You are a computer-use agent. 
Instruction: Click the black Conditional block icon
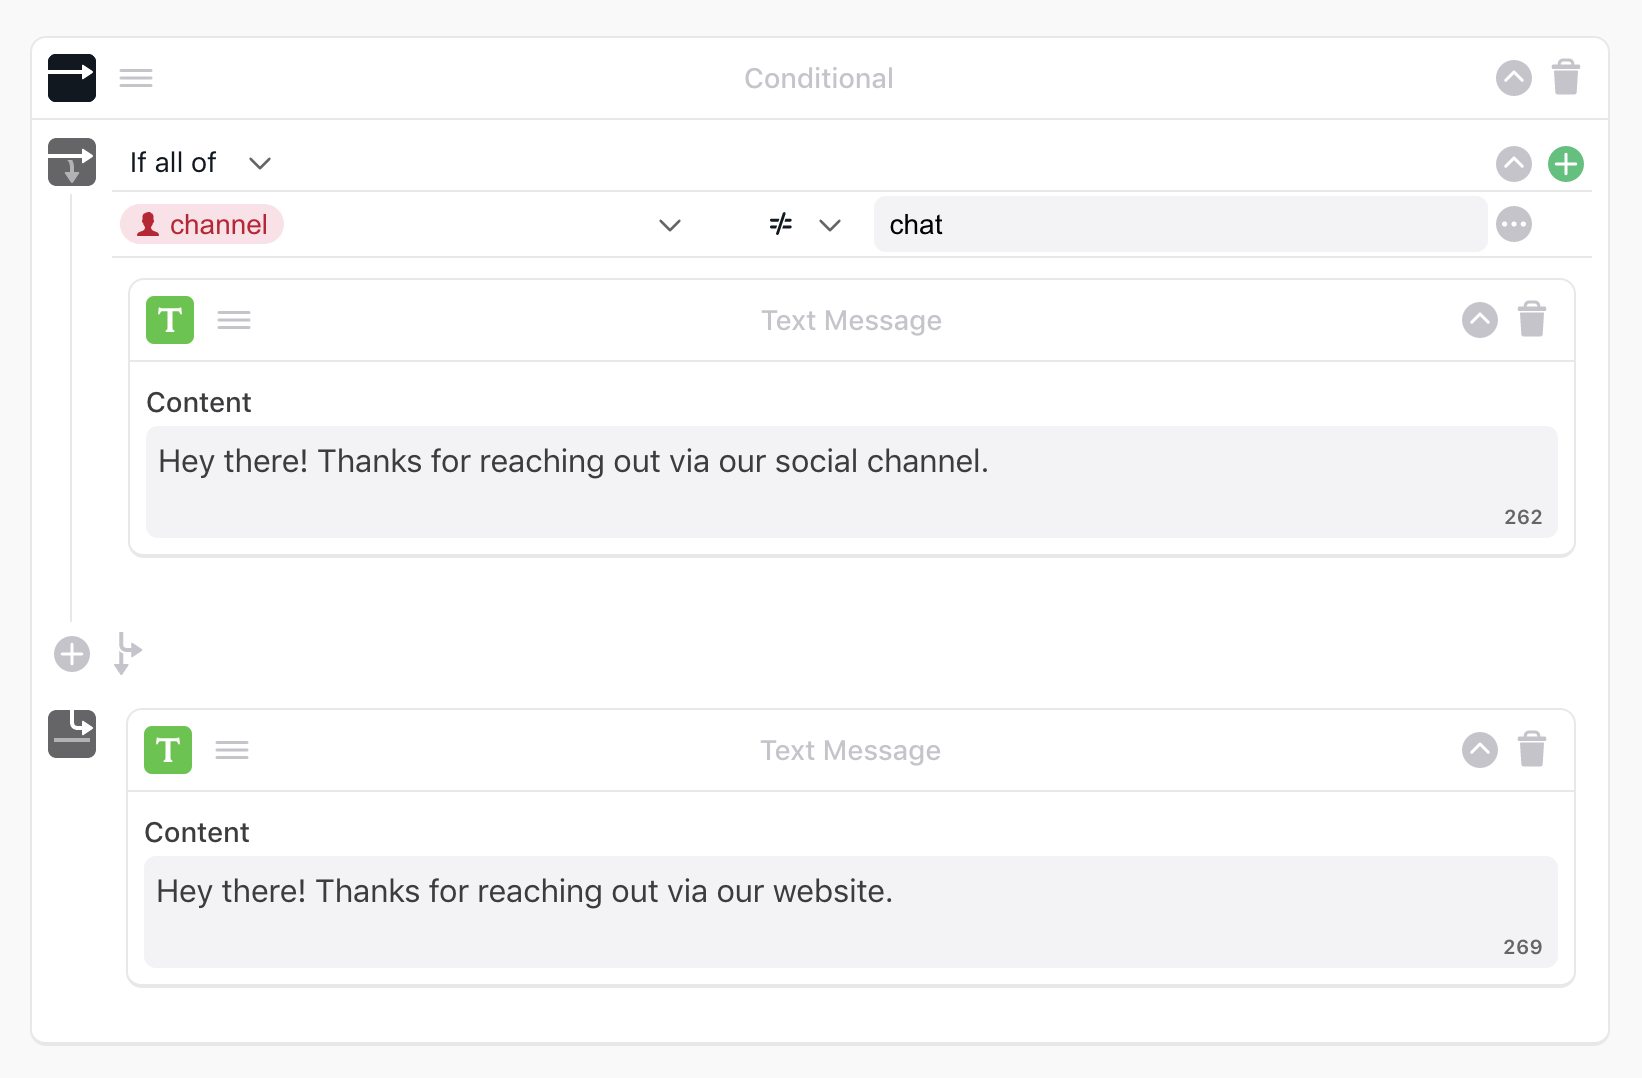coord(72,78)
